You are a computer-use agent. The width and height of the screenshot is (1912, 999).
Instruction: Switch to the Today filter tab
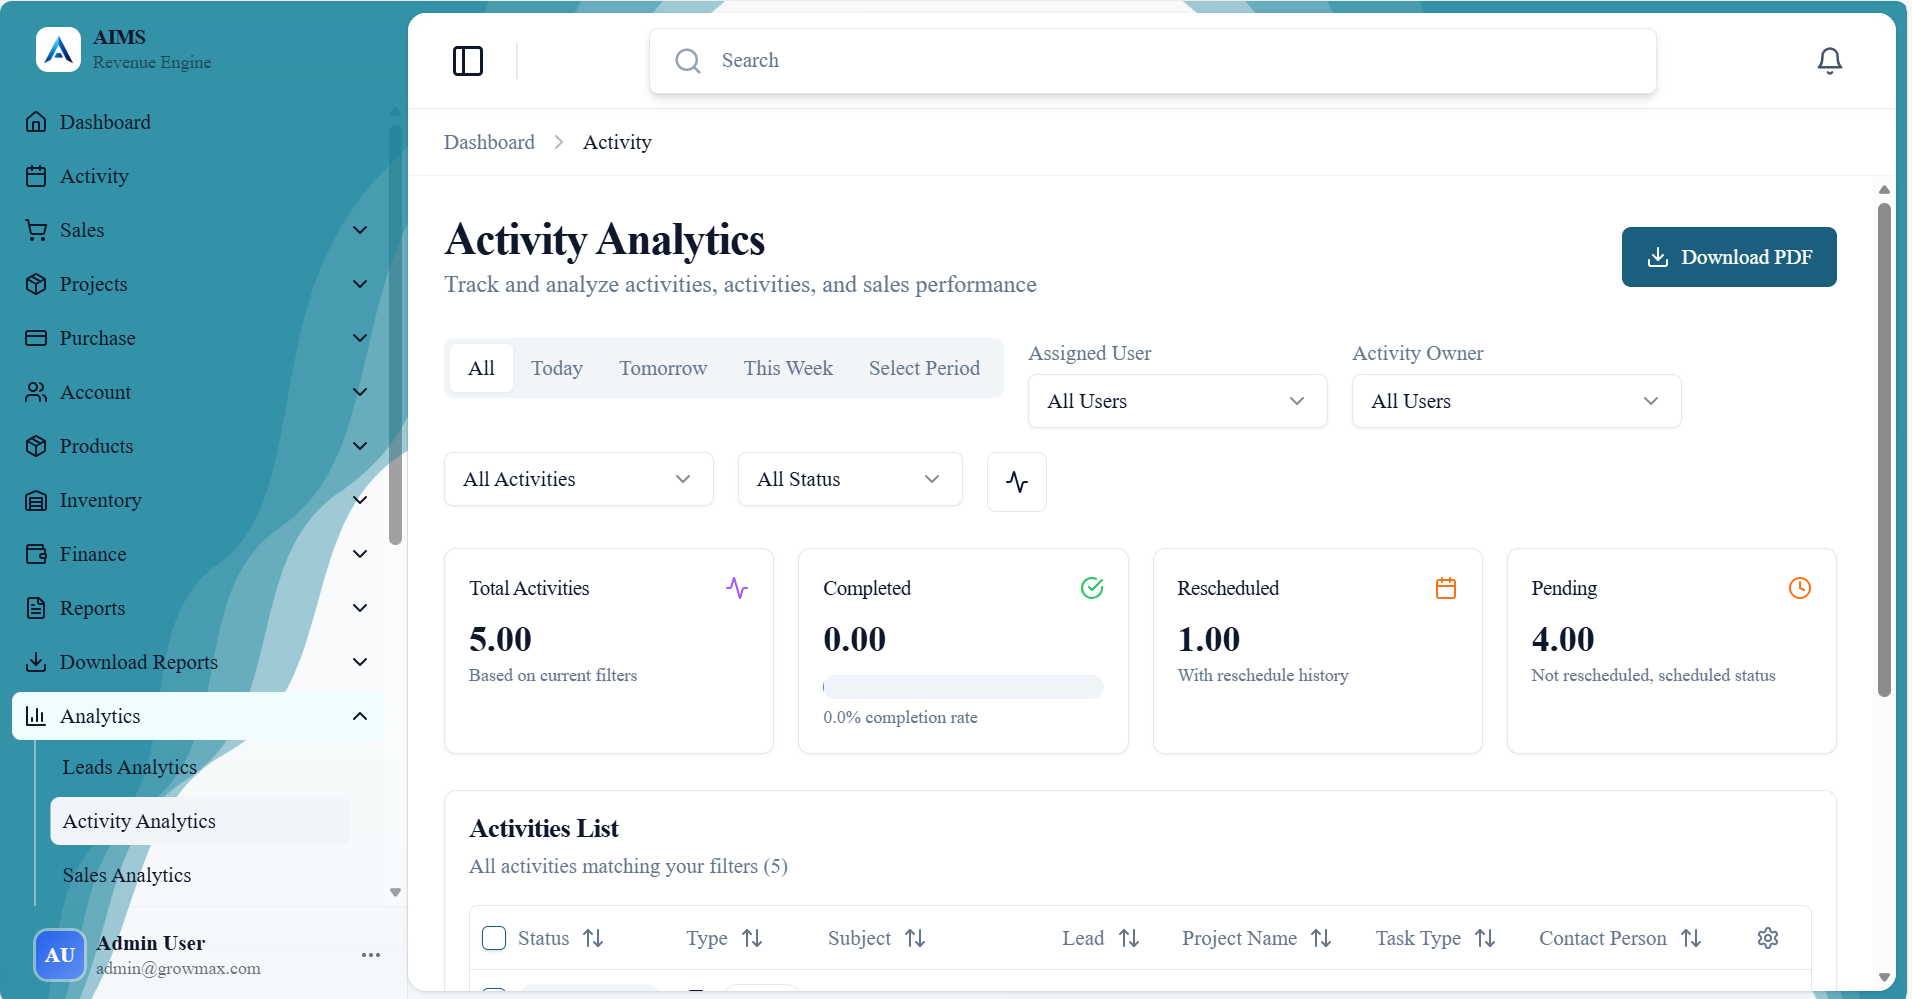[557, 368]
